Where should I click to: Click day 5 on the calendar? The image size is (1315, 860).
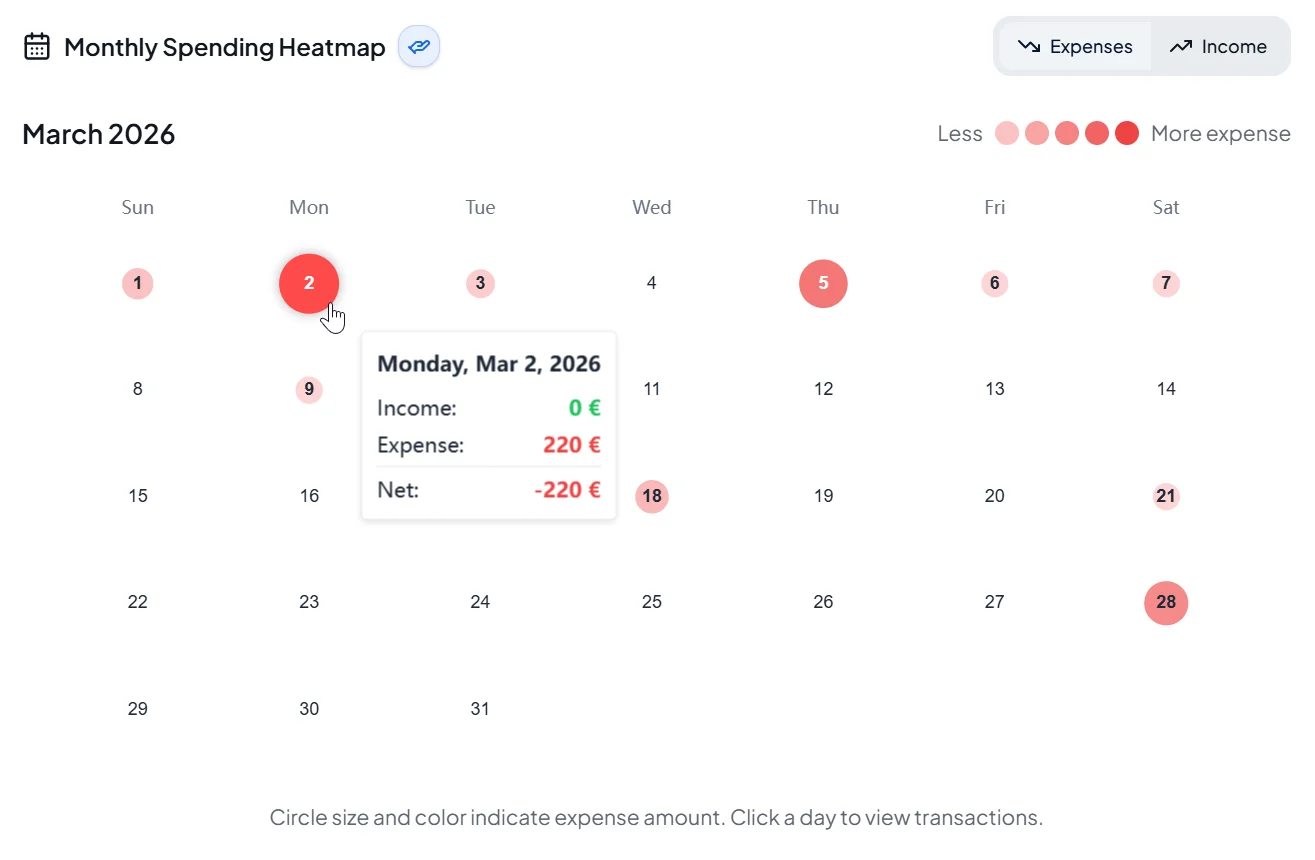(x=823, y=283)
